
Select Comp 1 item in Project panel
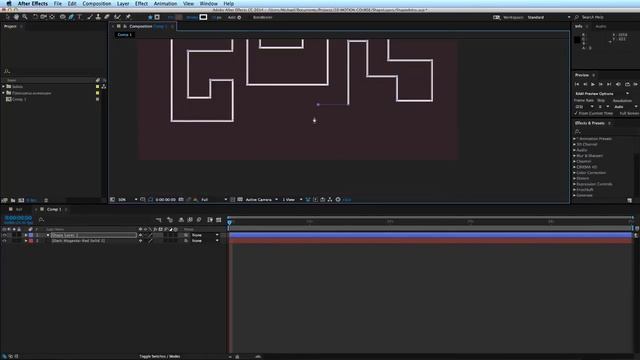tap(19, 99)
